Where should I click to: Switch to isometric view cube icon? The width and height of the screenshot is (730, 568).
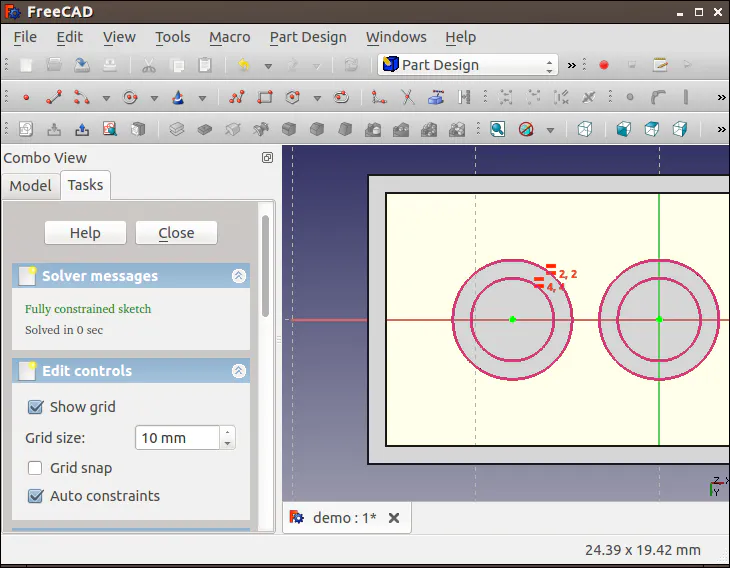point(586,130)
